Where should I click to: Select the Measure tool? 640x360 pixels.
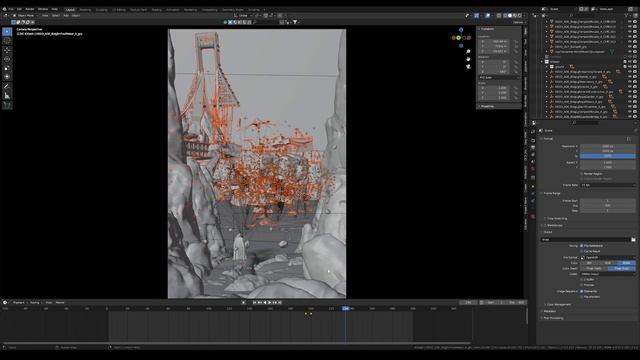pyautogui.click(x=7, y=96)
